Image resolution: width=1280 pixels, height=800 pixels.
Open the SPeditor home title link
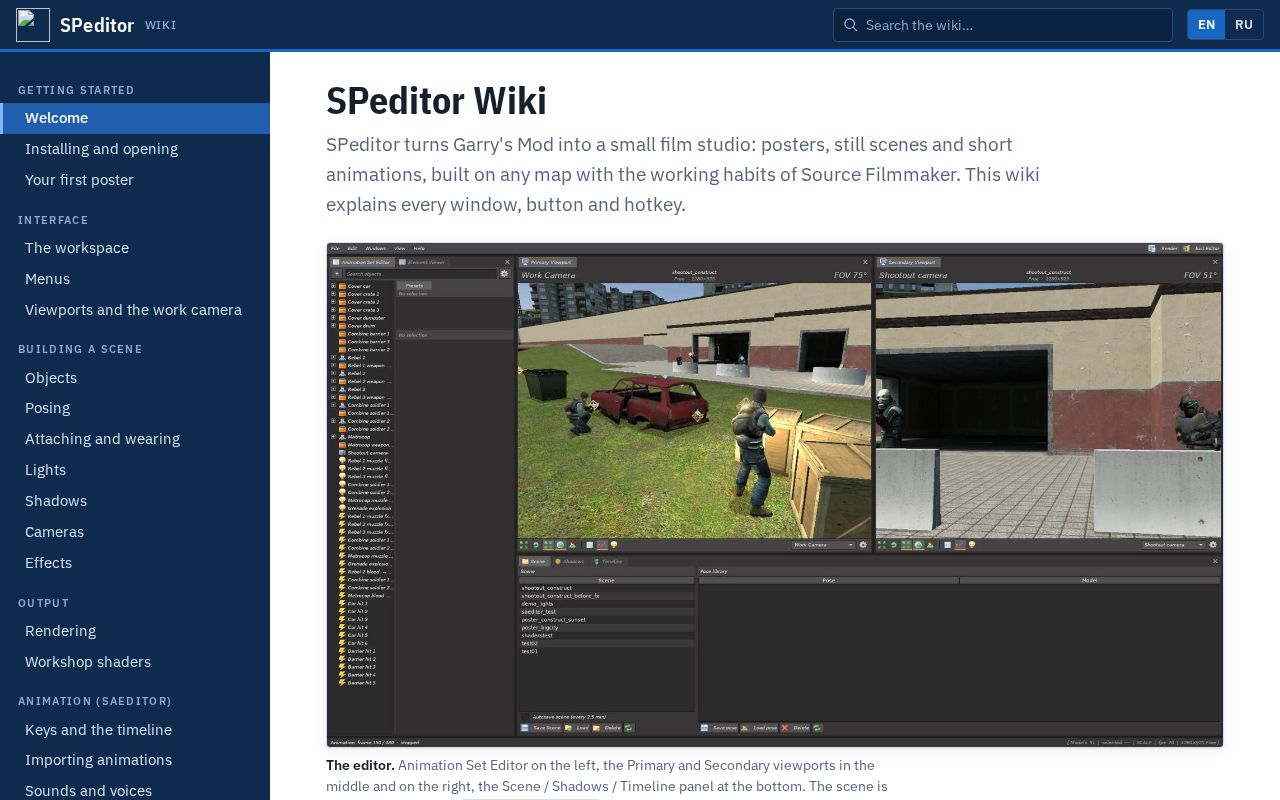pos(97,25)
